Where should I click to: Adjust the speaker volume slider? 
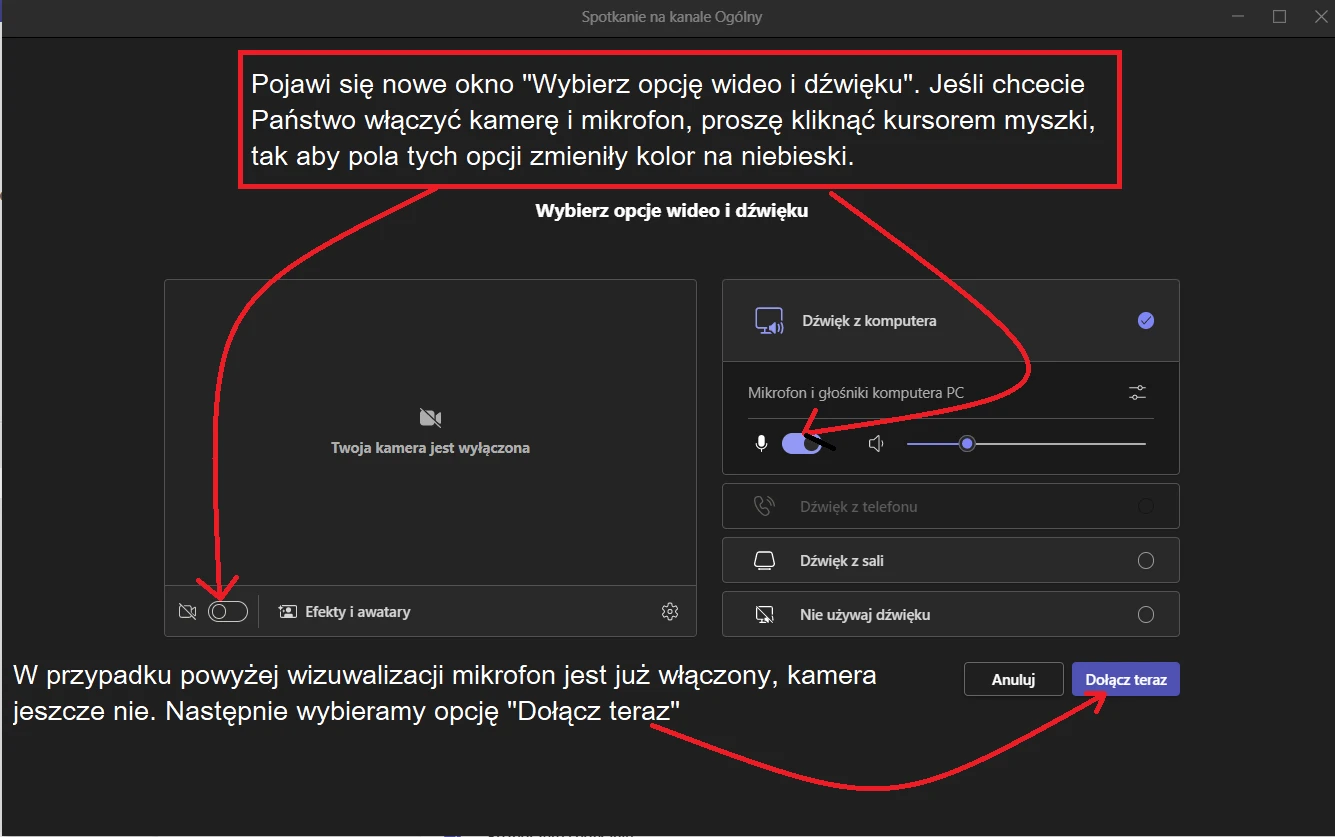coord(1026,443)
